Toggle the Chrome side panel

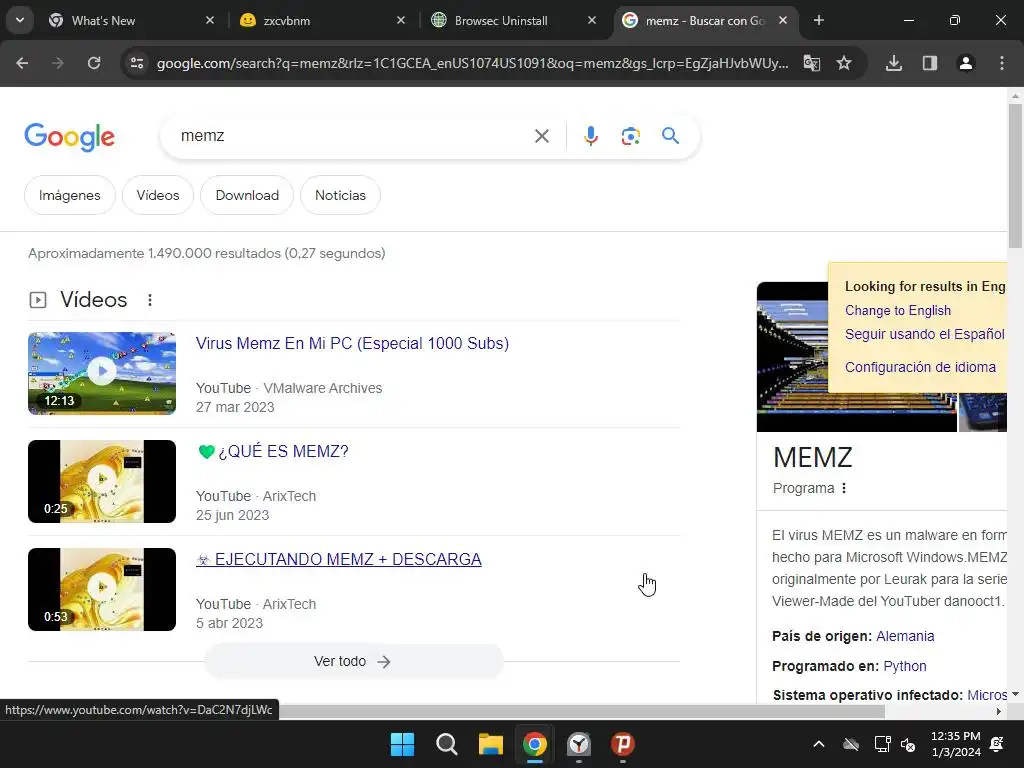click(930, 63)
